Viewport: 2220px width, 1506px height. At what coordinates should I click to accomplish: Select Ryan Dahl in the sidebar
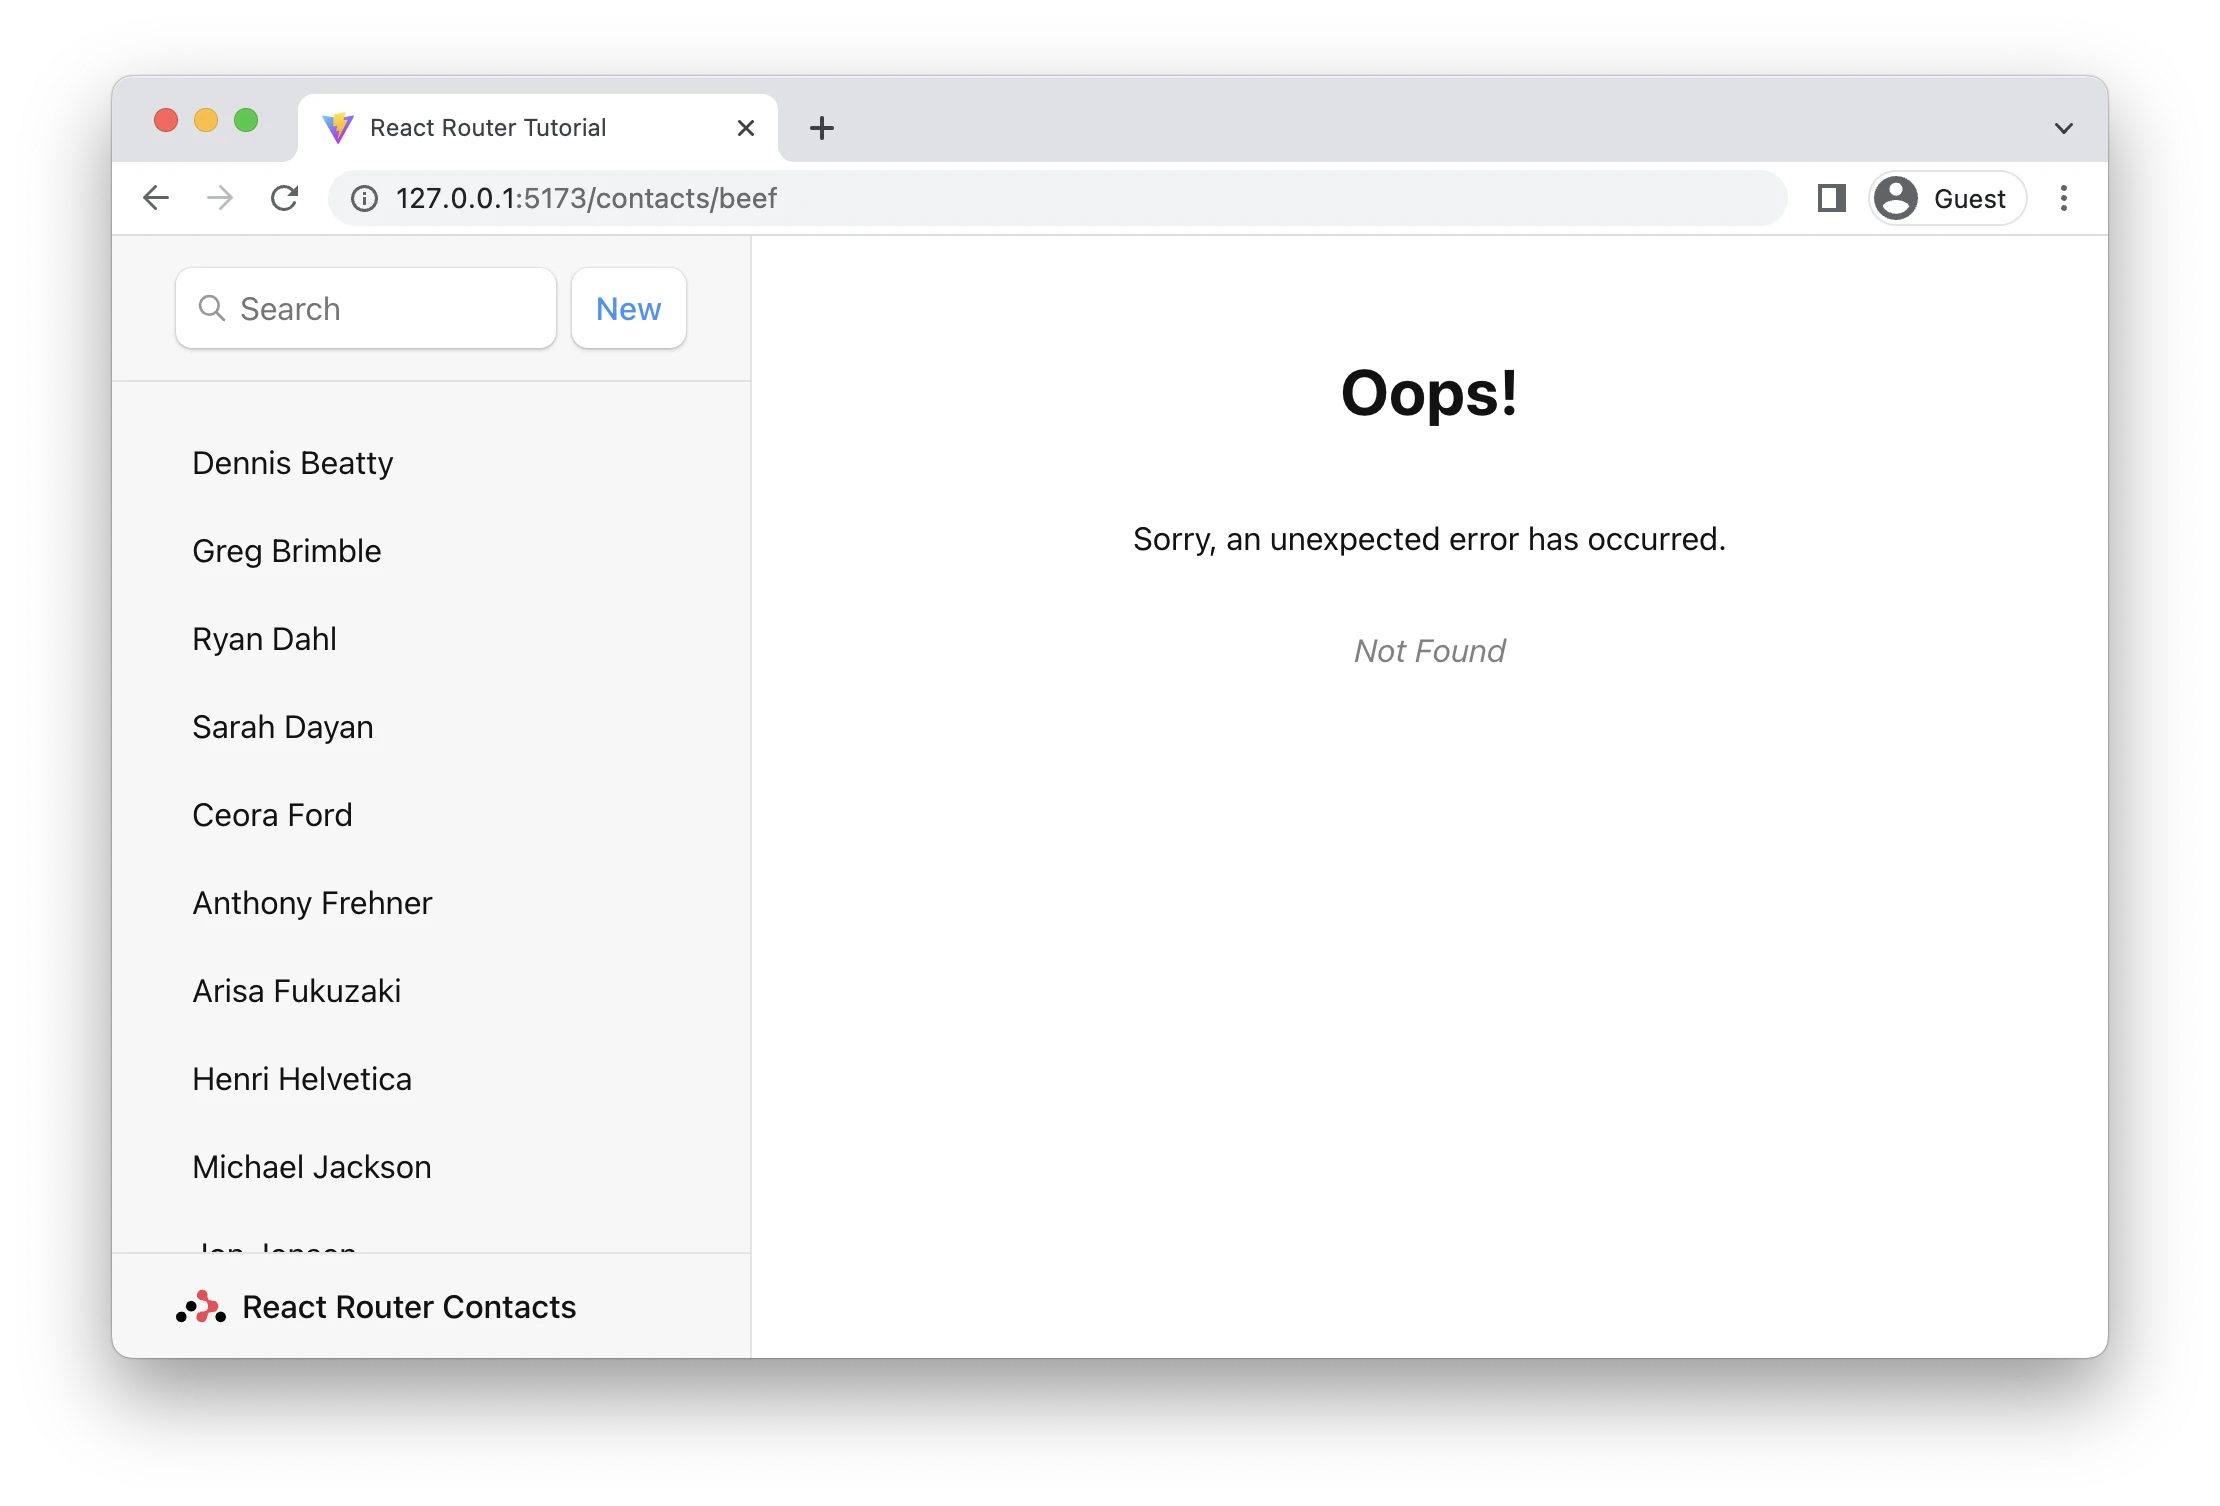coord(265,639)
